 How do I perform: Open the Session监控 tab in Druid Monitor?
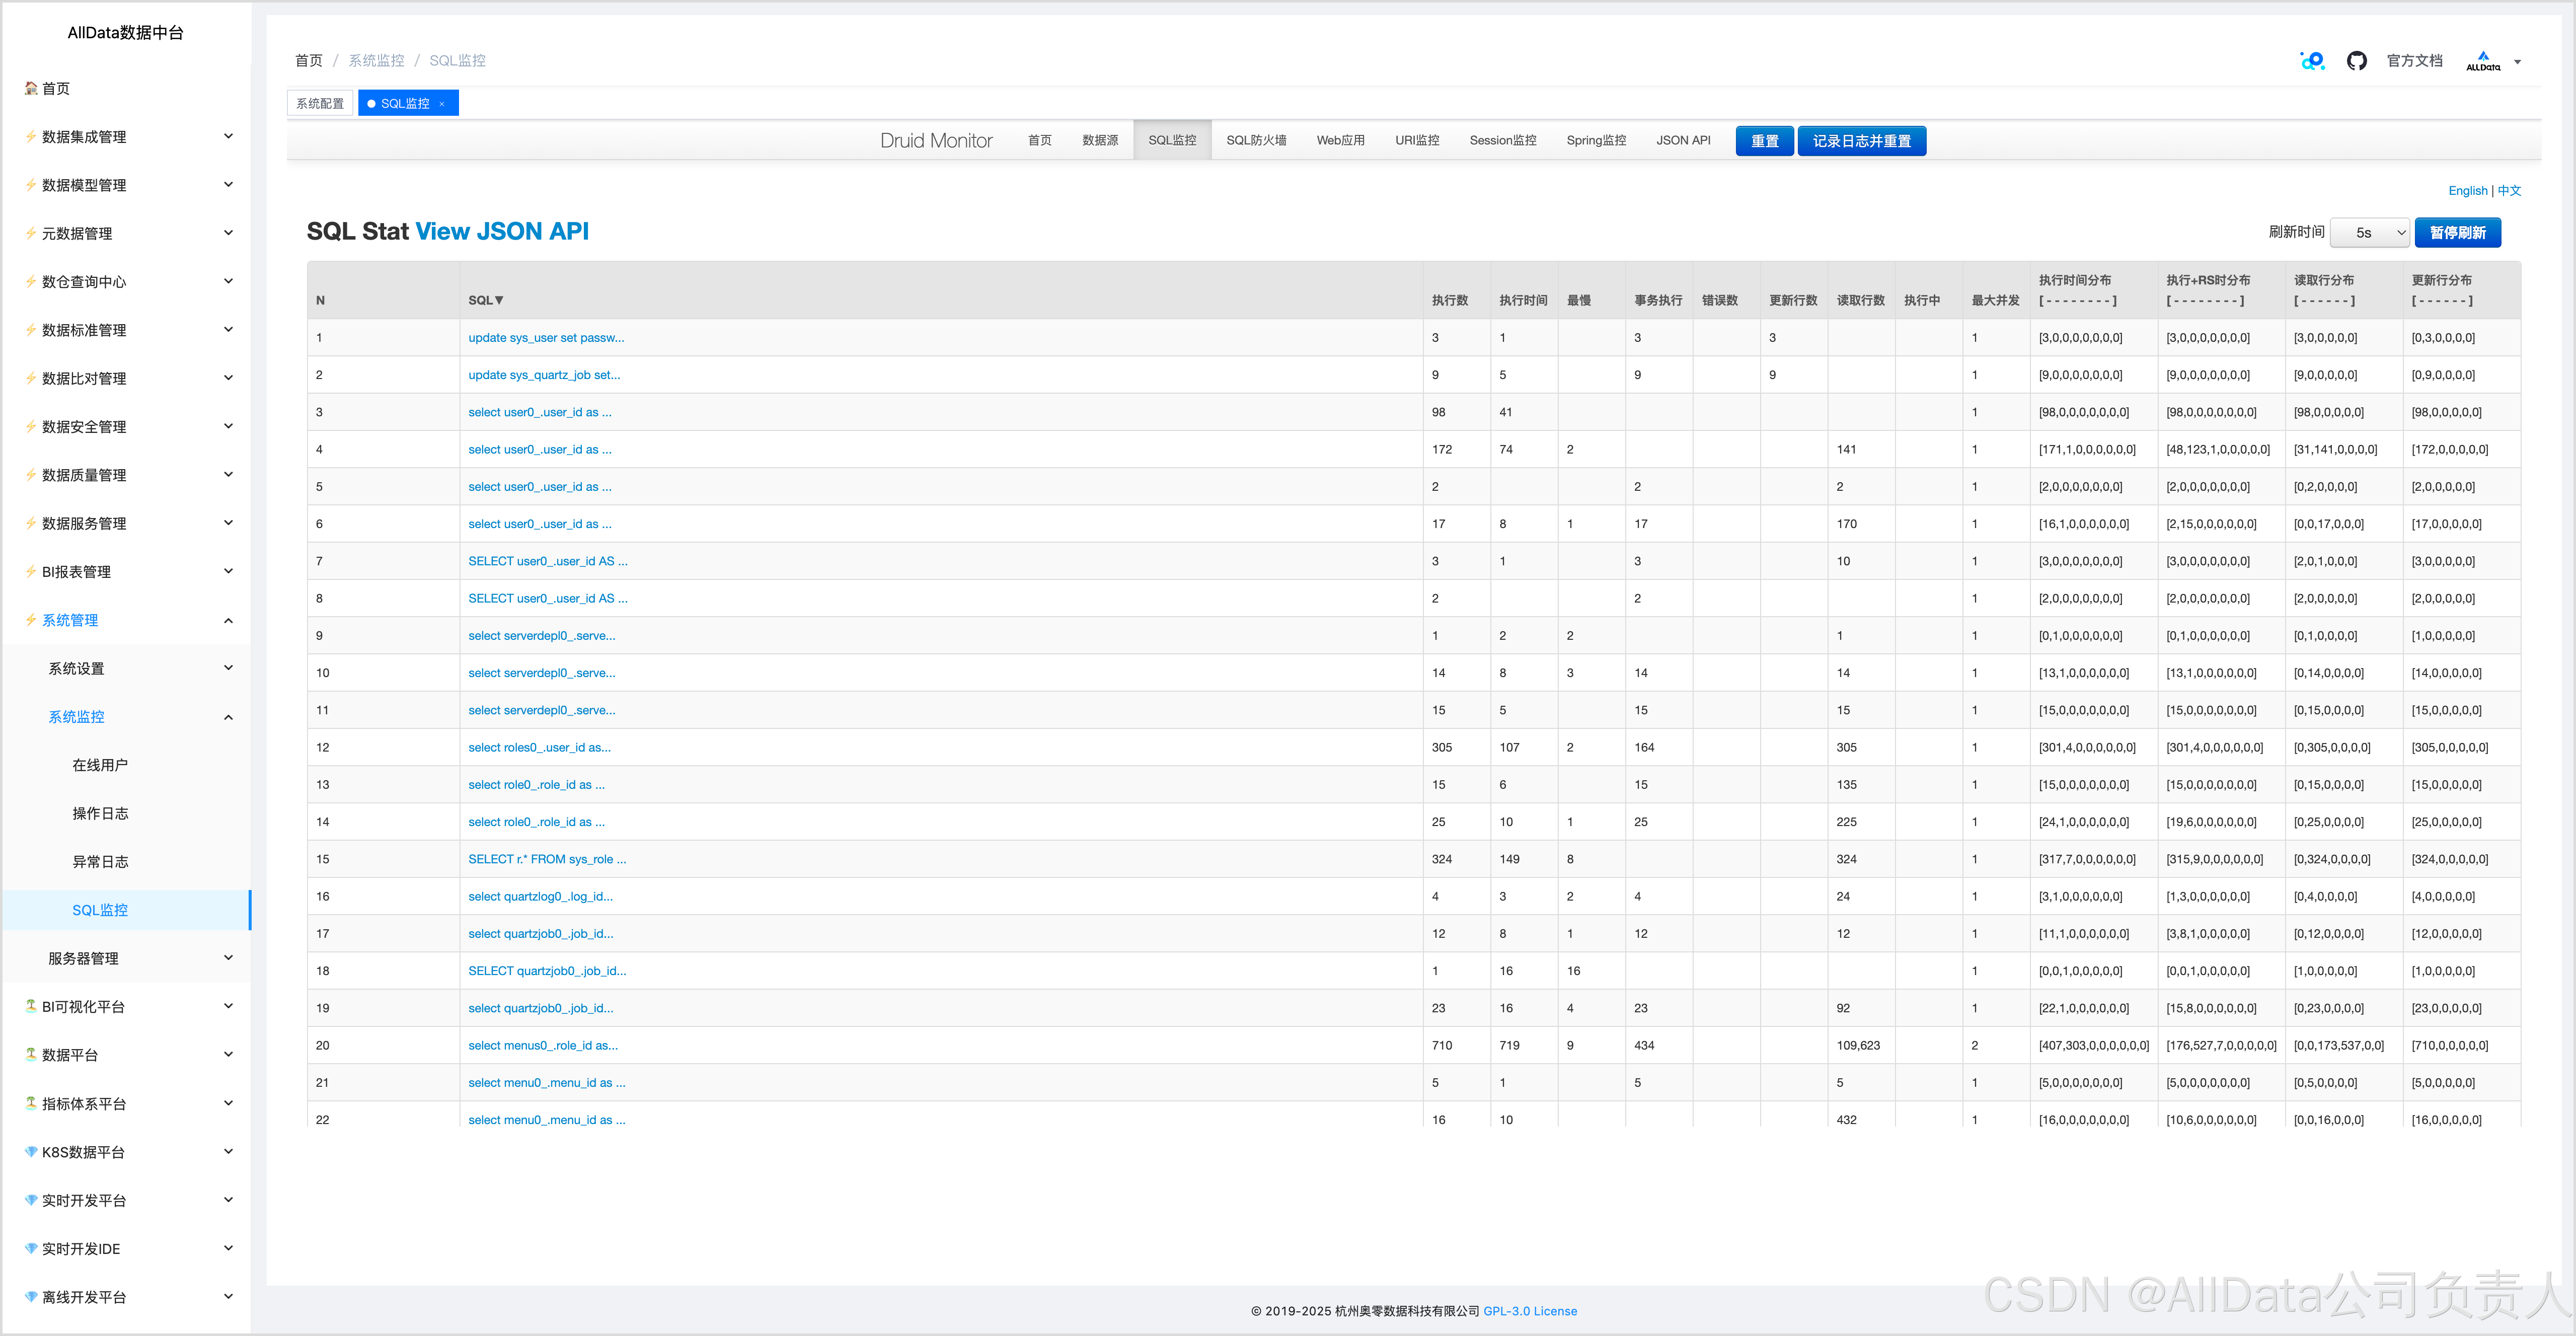point(1502,140)
